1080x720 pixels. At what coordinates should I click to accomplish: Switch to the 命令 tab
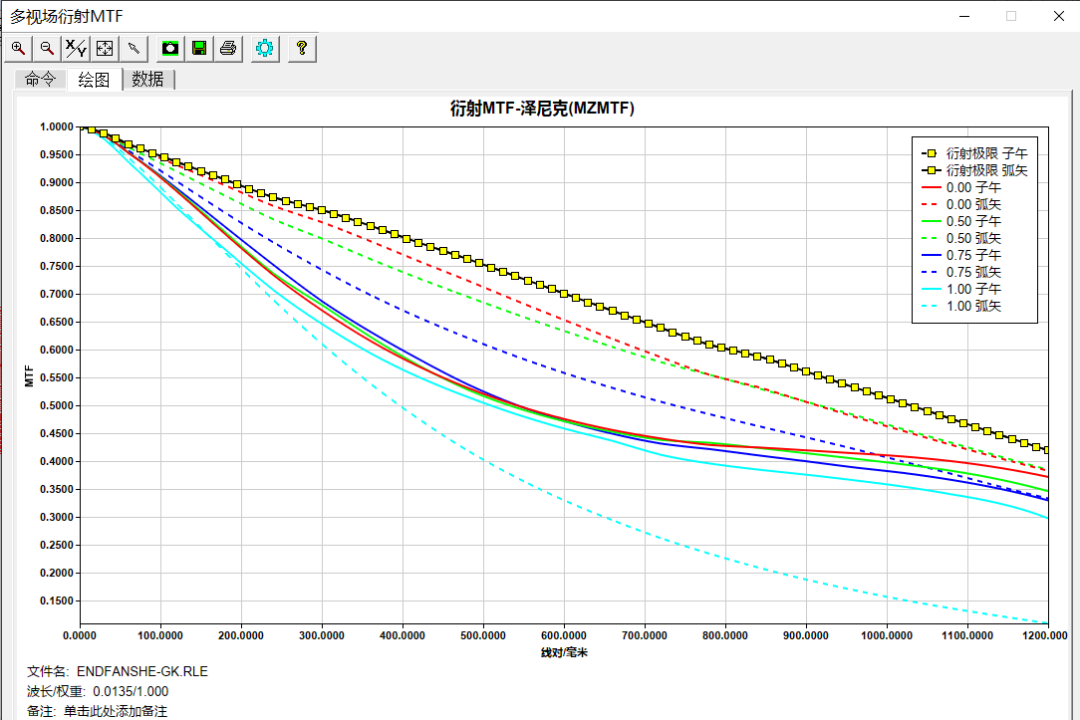40,79
